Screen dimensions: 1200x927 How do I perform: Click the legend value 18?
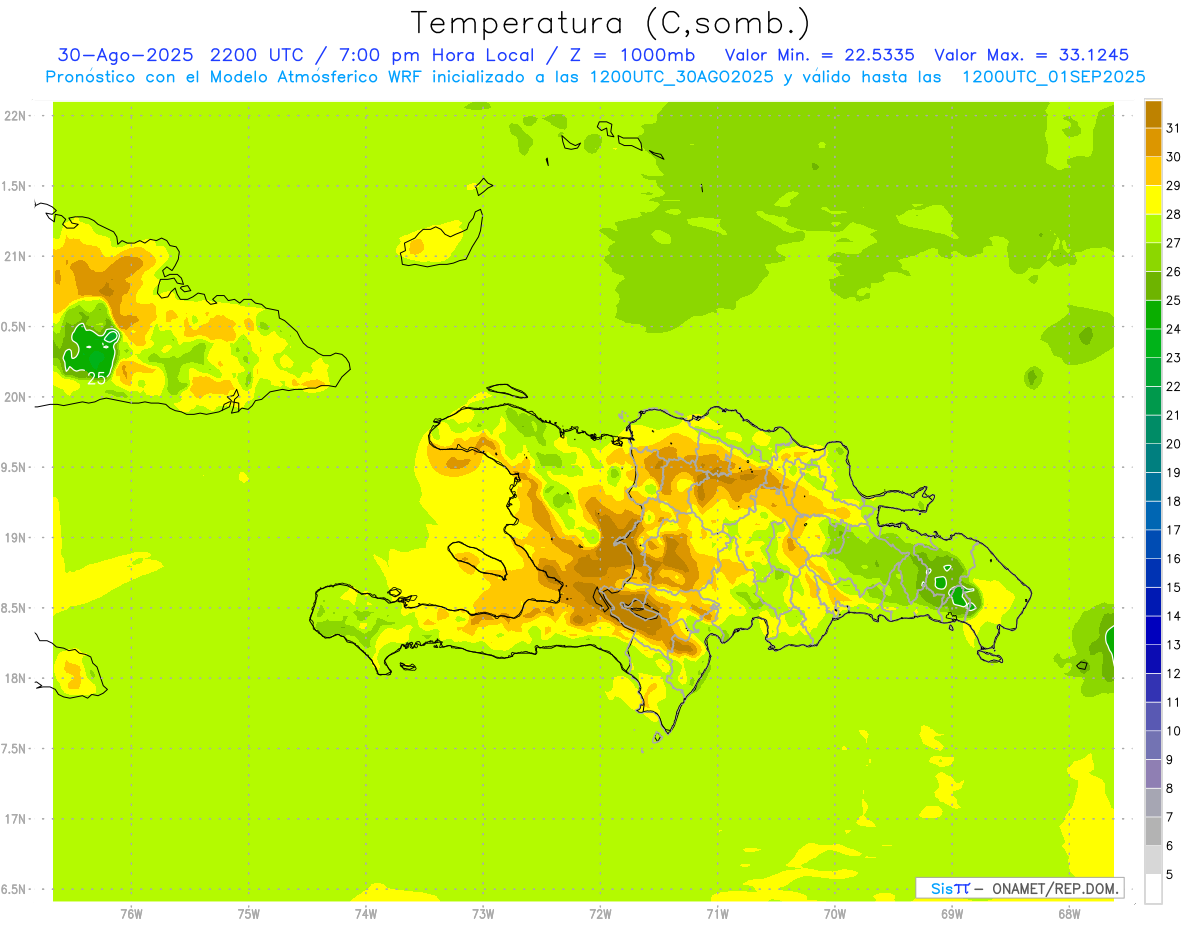pyautogui.click(x=1174, y=501)
